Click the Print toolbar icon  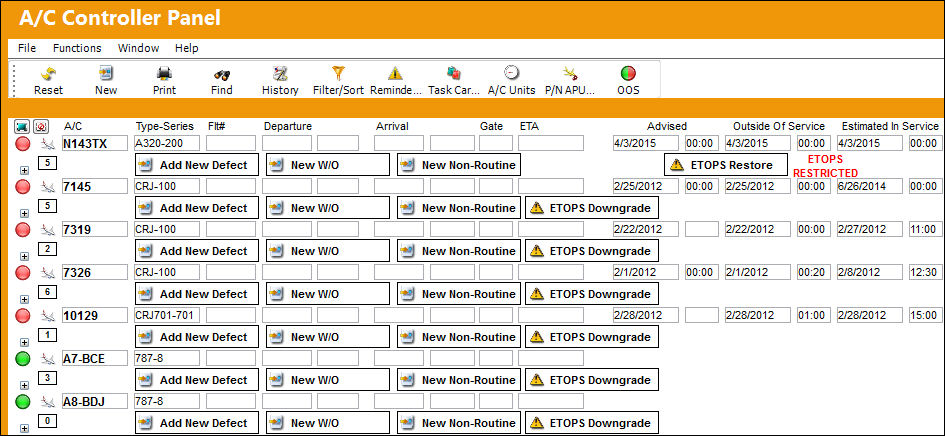coord(164,74)
